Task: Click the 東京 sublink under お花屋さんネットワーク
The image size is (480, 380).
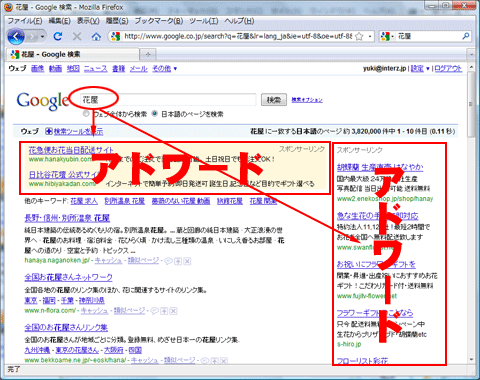Action: (x=31, y=300)
